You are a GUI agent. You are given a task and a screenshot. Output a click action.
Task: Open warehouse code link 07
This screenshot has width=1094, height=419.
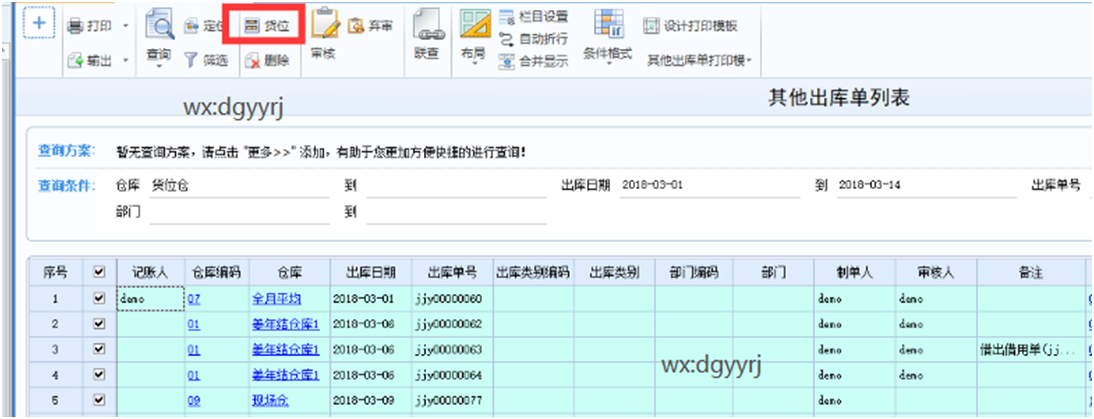pos(194,298)
